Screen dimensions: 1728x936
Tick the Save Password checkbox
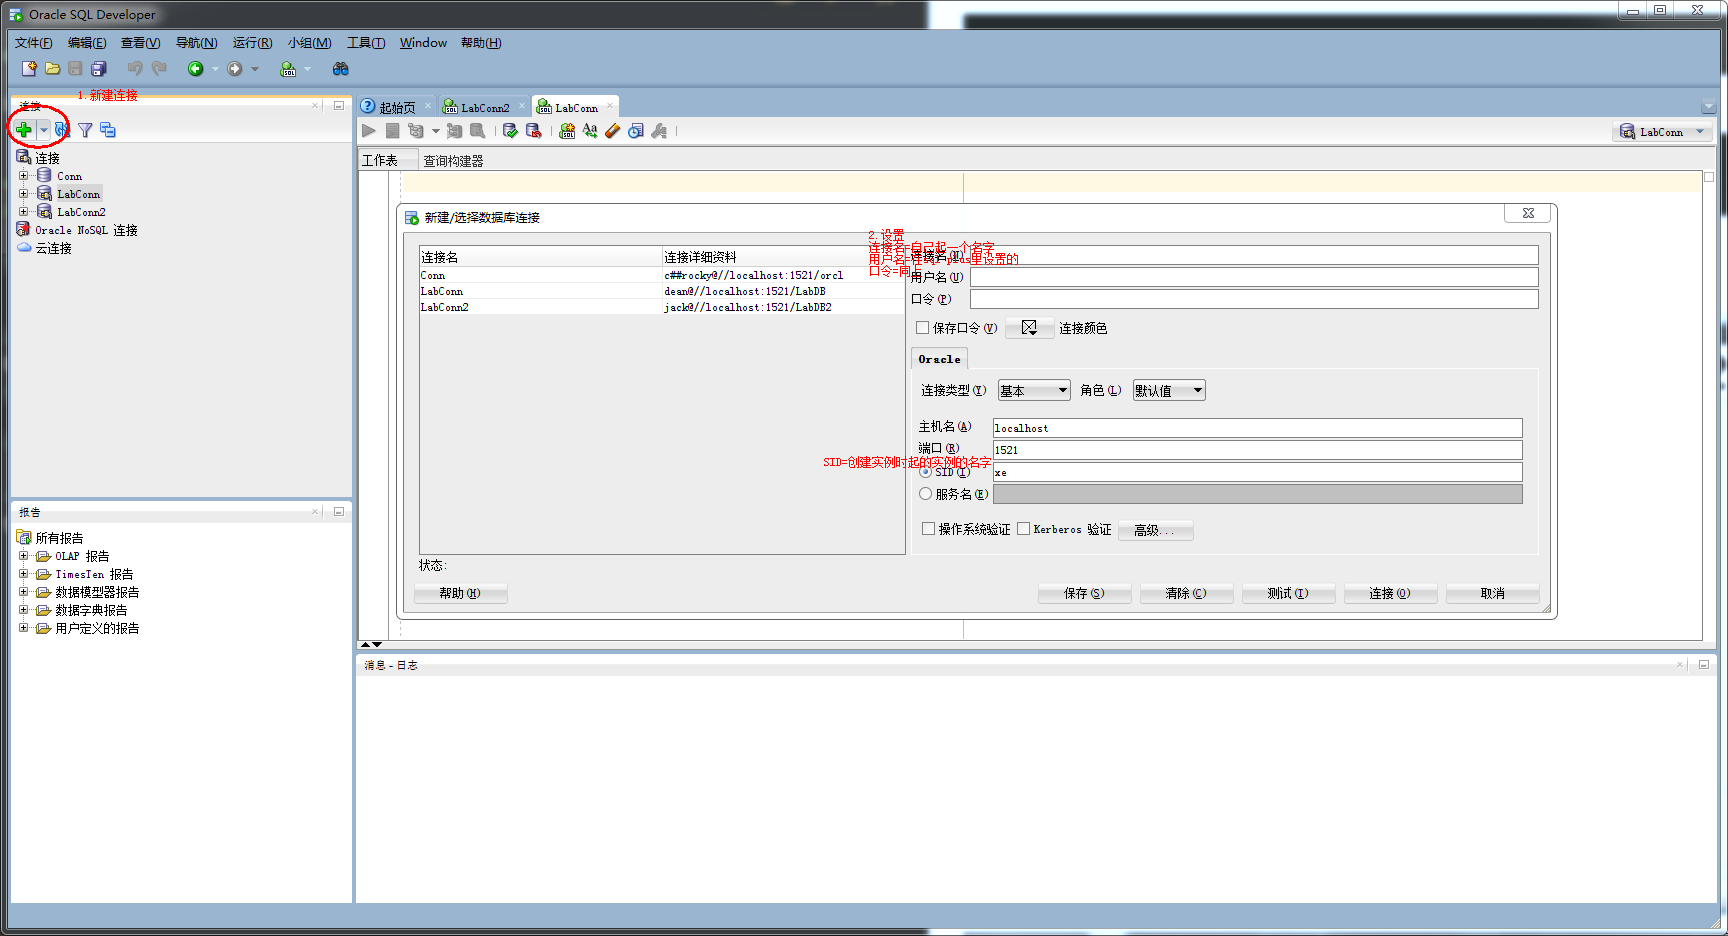(923, 328)
